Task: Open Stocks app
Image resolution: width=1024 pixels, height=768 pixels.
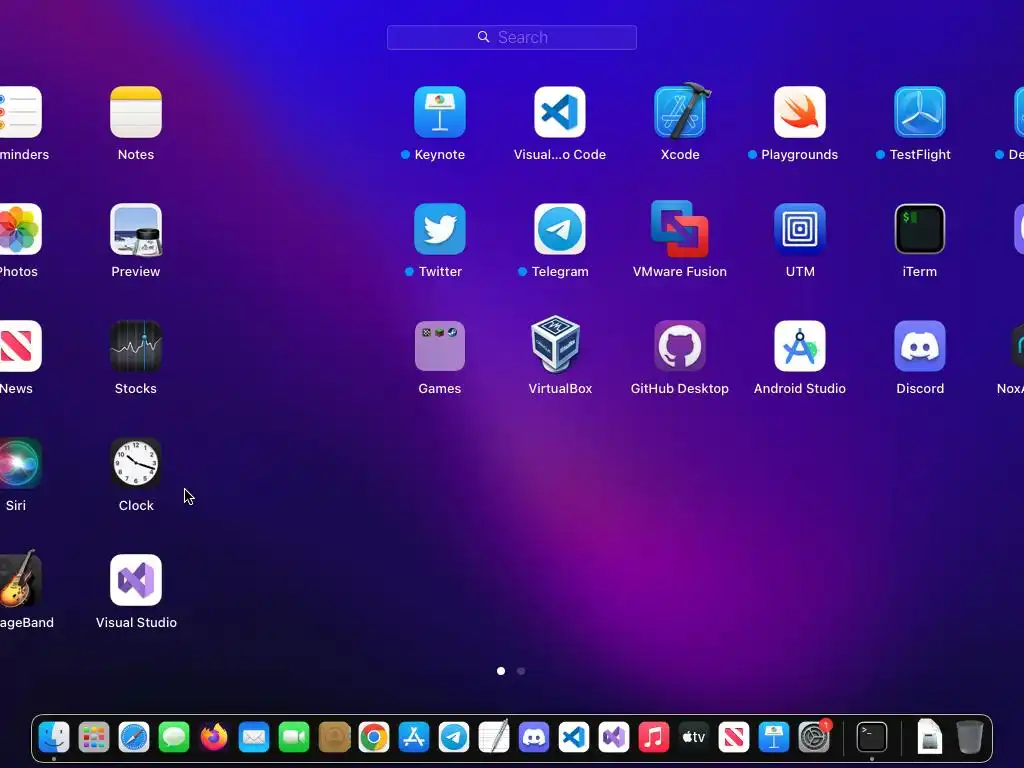Action: (x=136, y=346)
